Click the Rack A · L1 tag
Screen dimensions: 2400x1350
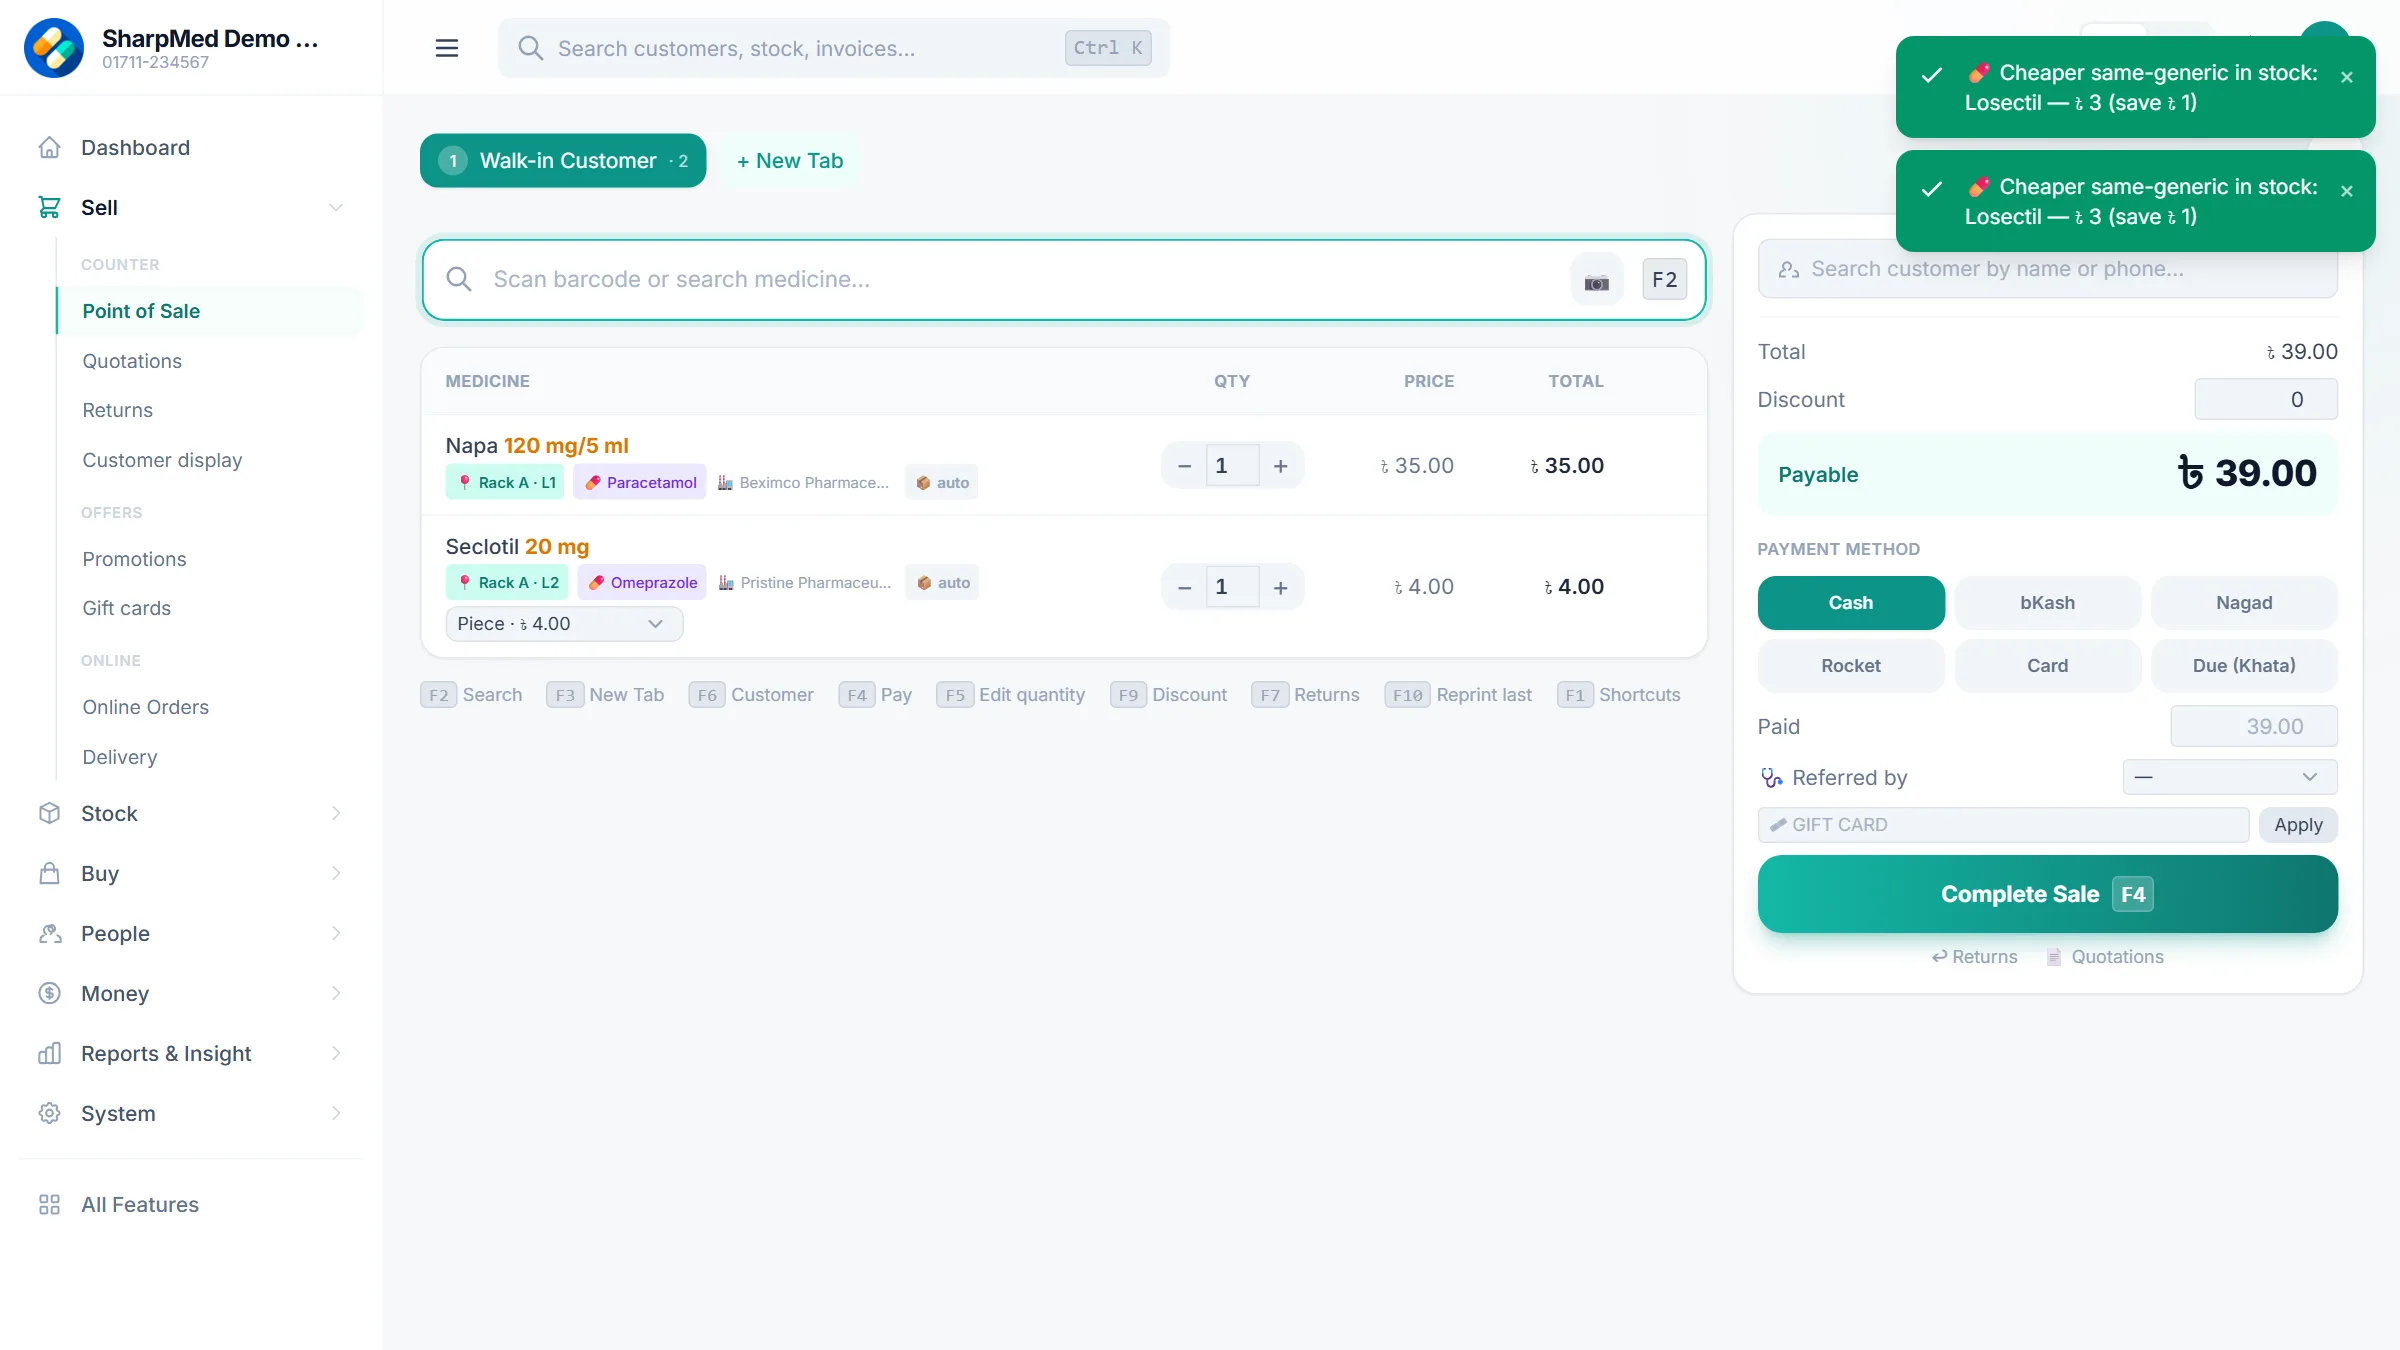505,482
